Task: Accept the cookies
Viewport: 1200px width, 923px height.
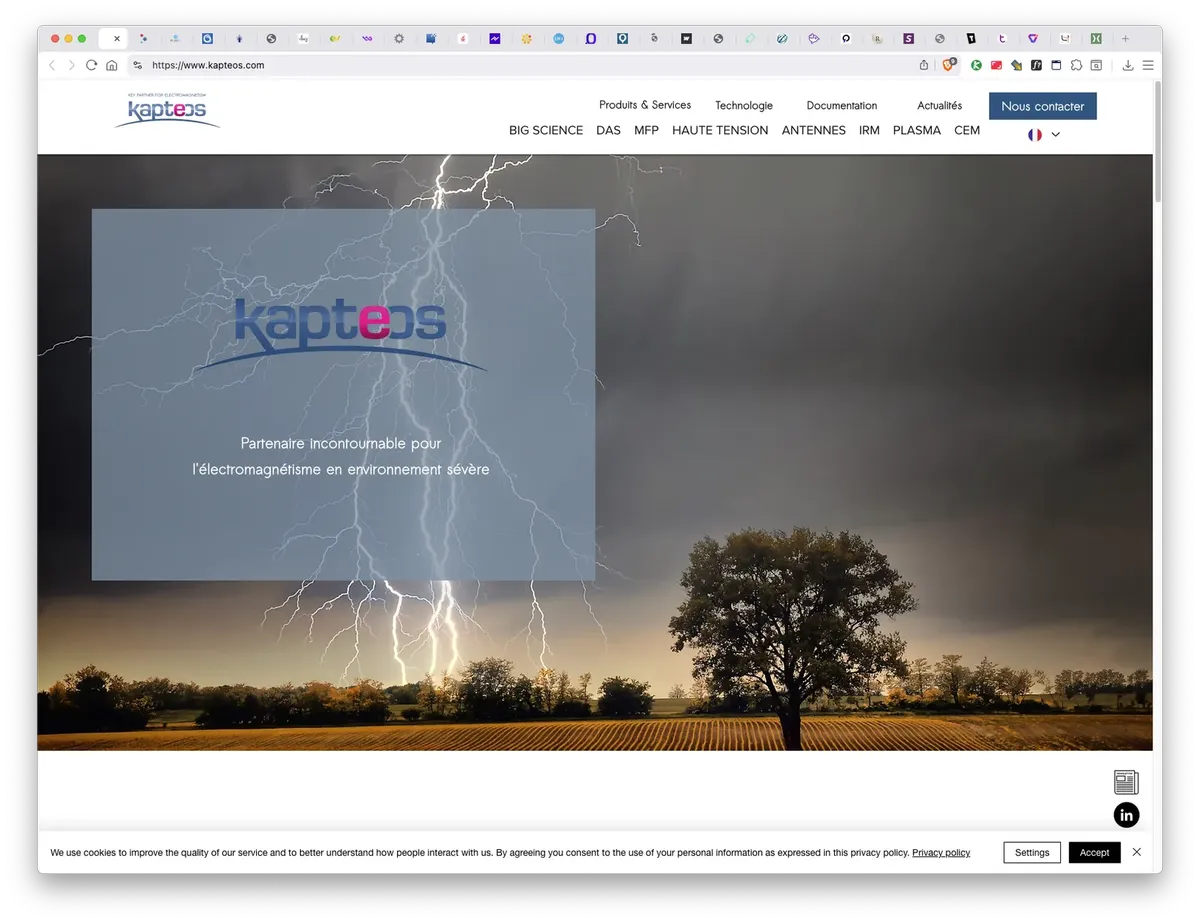Action: (x=1094, y=852)
